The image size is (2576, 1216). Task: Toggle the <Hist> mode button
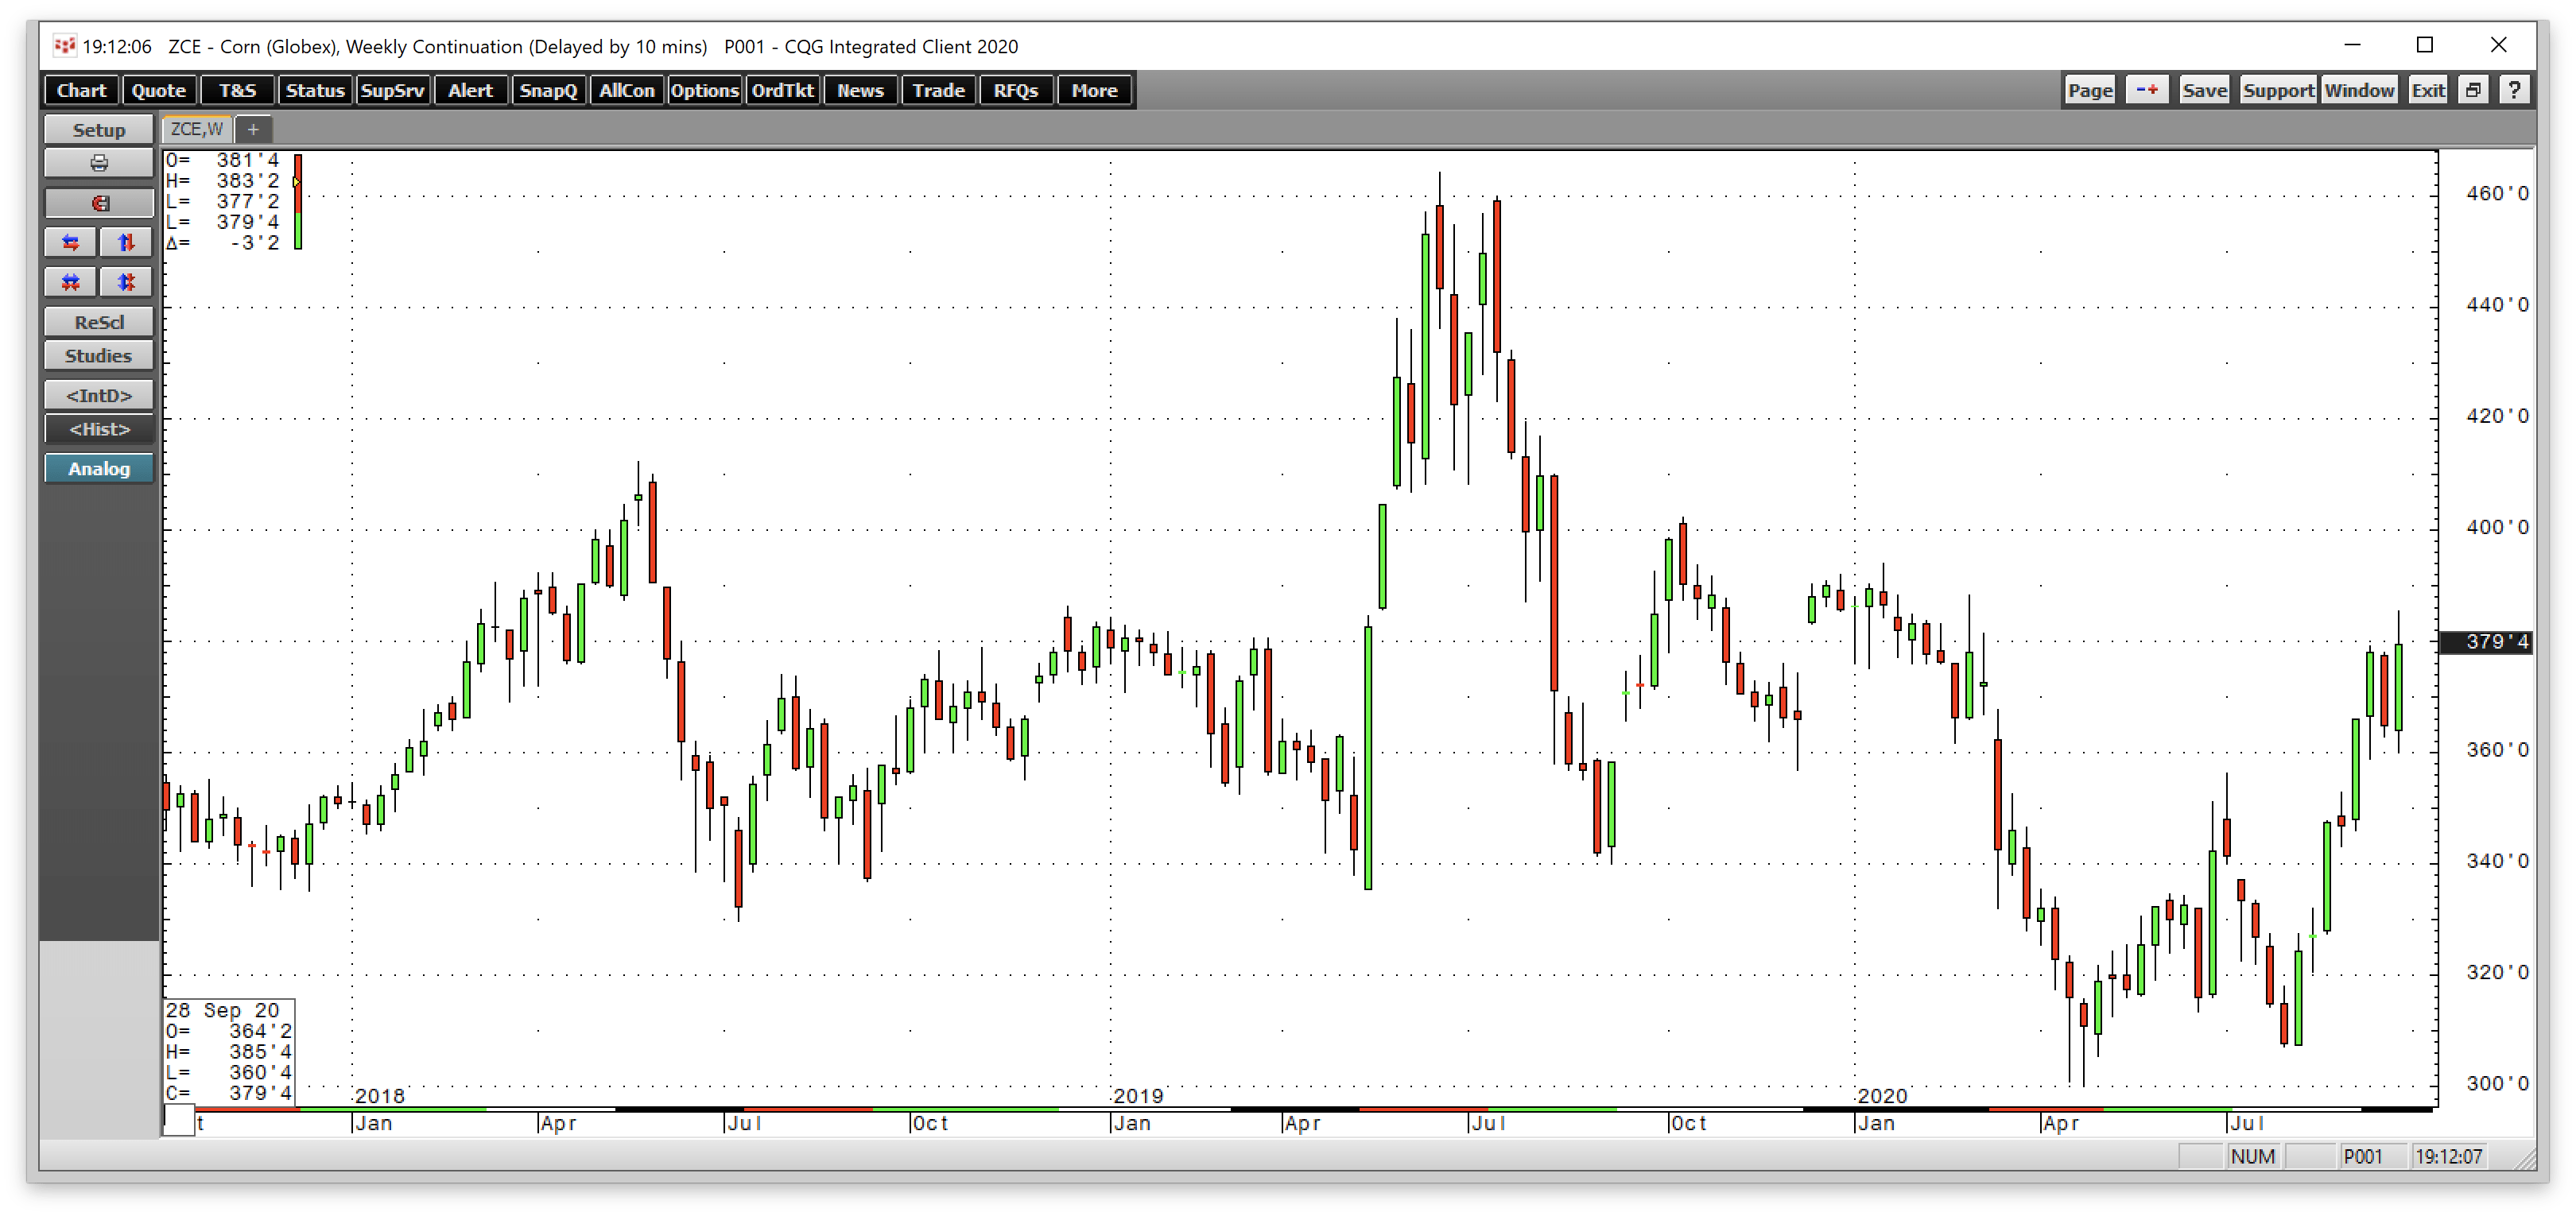[x=99, y=429]
